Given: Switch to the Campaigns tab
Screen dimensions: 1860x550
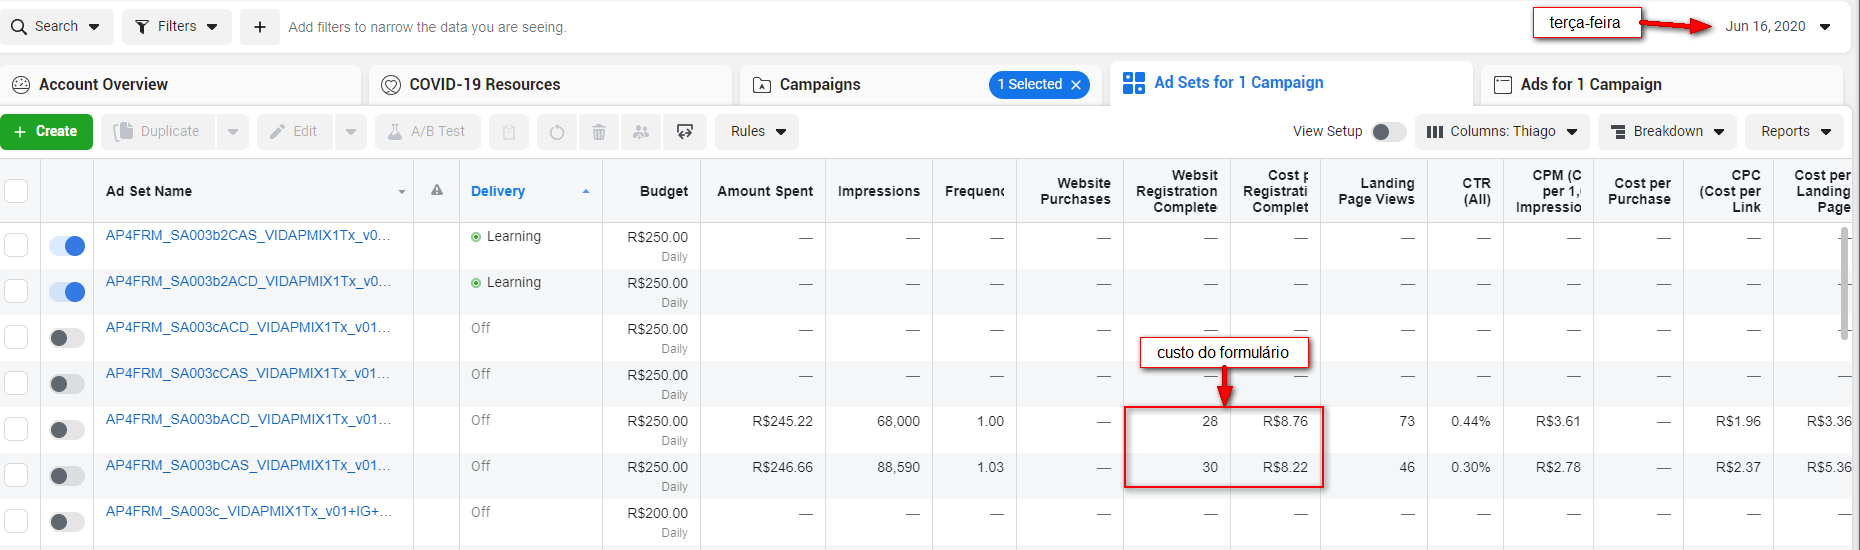Looking at the screenshot, I should click(x=920, y=85).
